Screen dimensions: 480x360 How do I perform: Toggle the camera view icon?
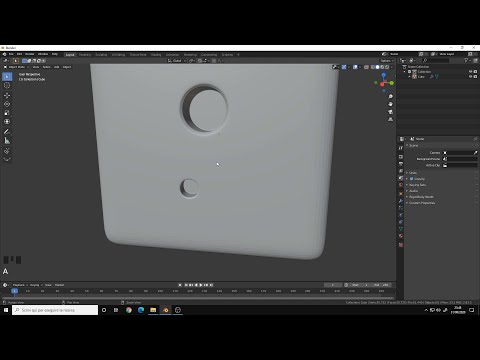coord(390,112)
